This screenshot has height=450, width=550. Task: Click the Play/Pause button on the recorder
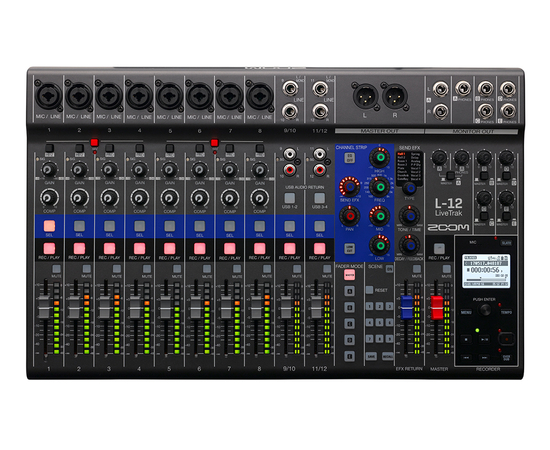coord(484,339)
